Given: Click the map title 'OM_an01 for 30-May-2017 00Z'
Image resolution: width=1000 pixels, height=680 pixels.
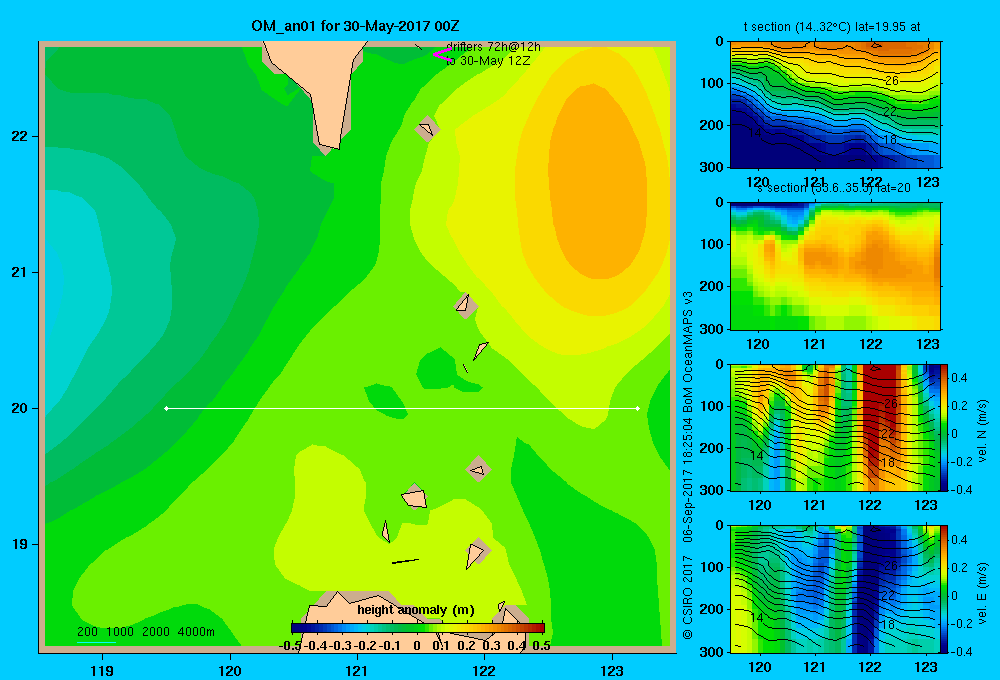Looking at the screenshot, I should click(355, 26).
